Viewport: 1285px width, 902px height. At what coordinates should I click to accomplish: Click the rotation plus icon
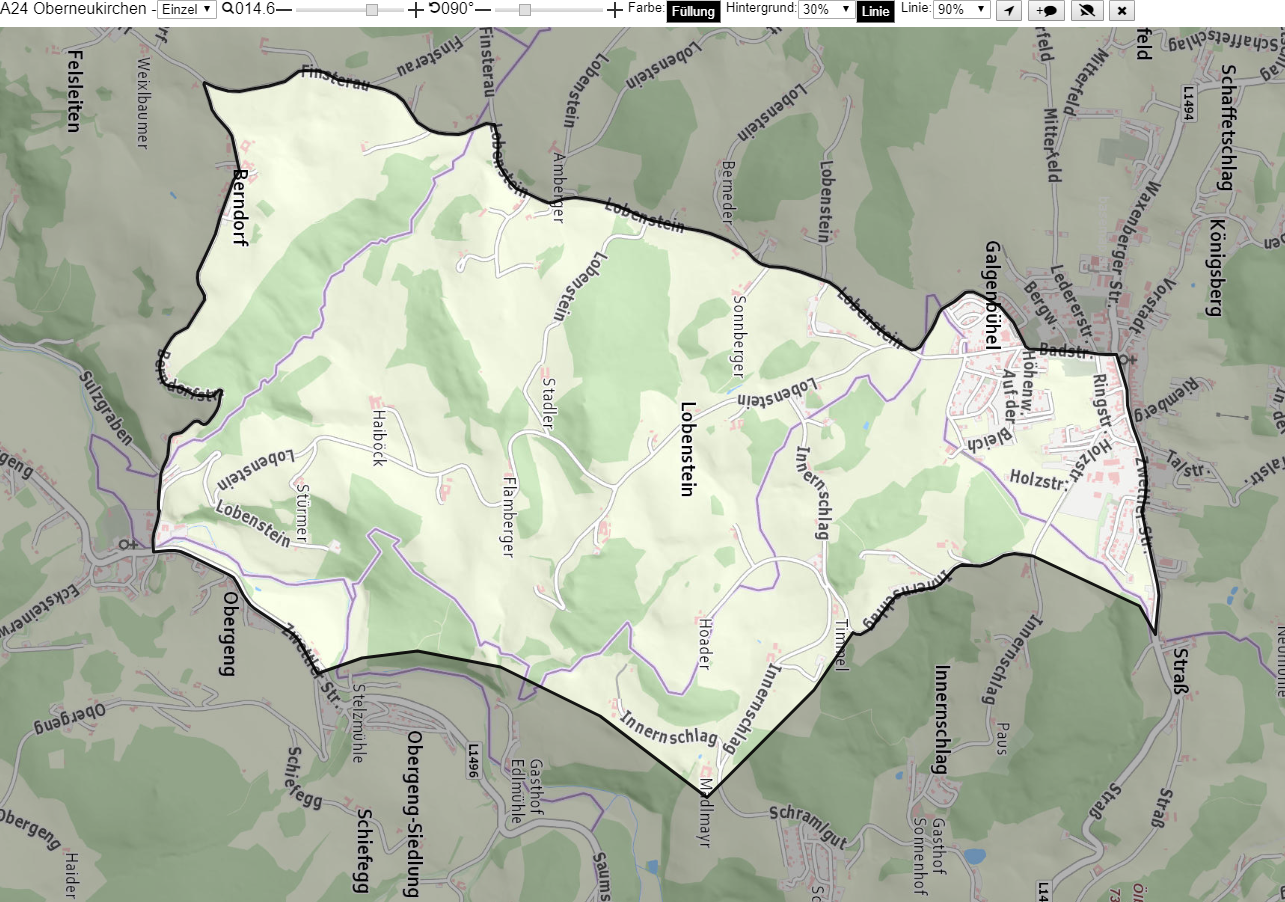[615, 10]
